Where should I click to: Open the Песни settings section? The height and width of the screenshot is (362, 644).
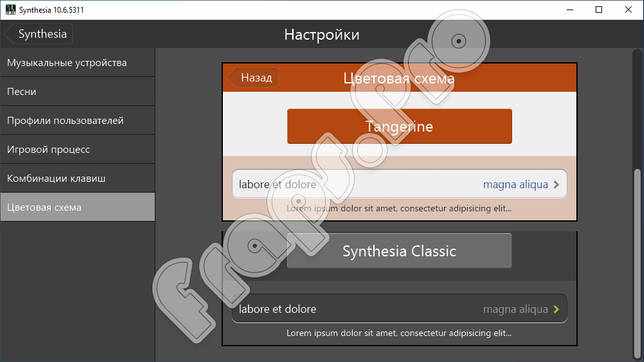coord(77,92)
